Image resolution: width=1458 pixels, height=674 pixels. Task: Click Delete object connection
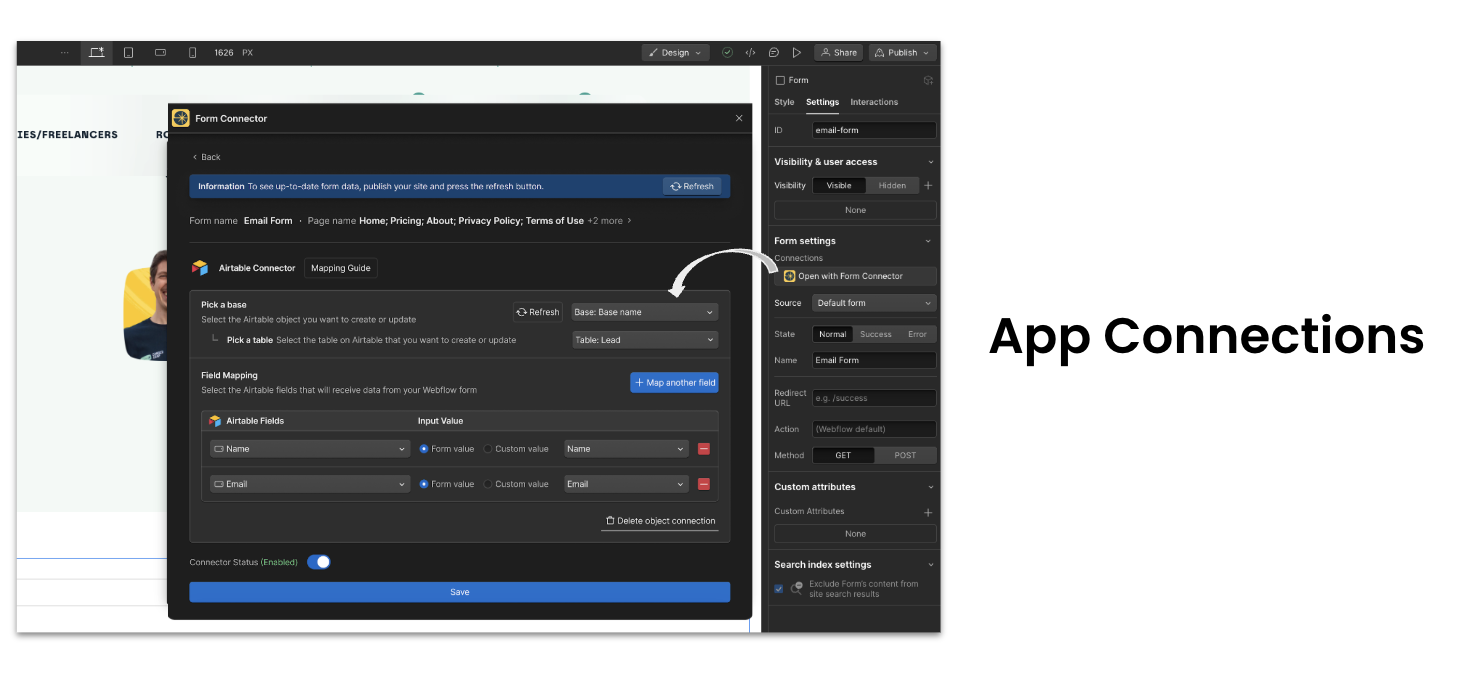[660, 521]
